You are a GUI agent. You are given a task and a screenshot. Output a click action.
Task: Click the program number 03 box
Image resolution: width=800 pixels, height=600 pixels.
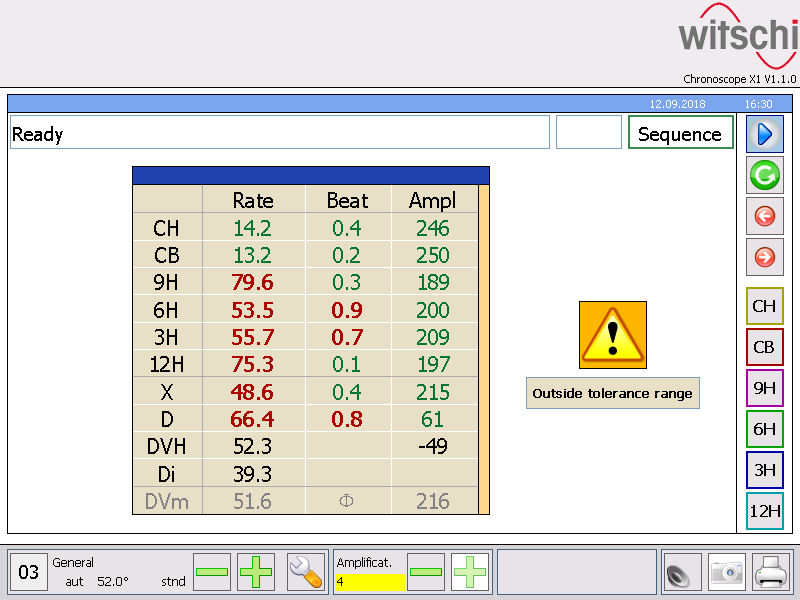(x=30, y=572)
